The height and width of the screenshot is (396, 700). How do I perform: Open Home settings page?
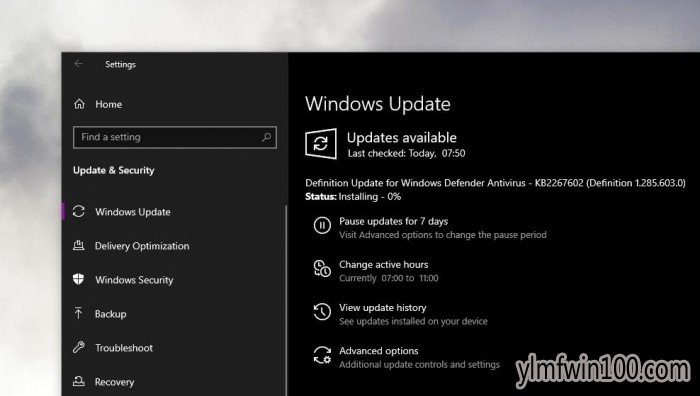tap(108, 104)
